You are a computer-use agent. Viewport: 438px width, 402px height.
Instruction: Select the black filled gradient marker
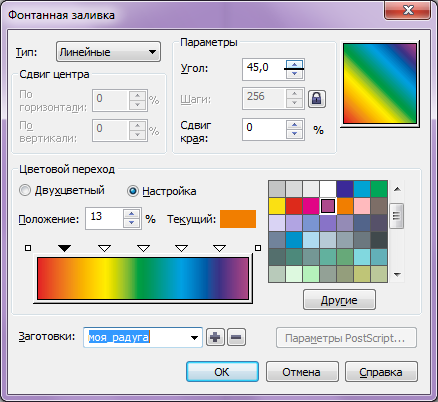[64, 248]
